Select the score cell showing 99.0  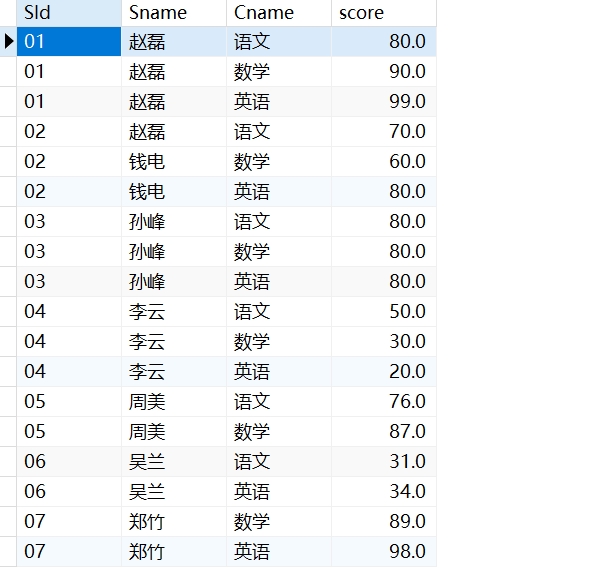384,101
